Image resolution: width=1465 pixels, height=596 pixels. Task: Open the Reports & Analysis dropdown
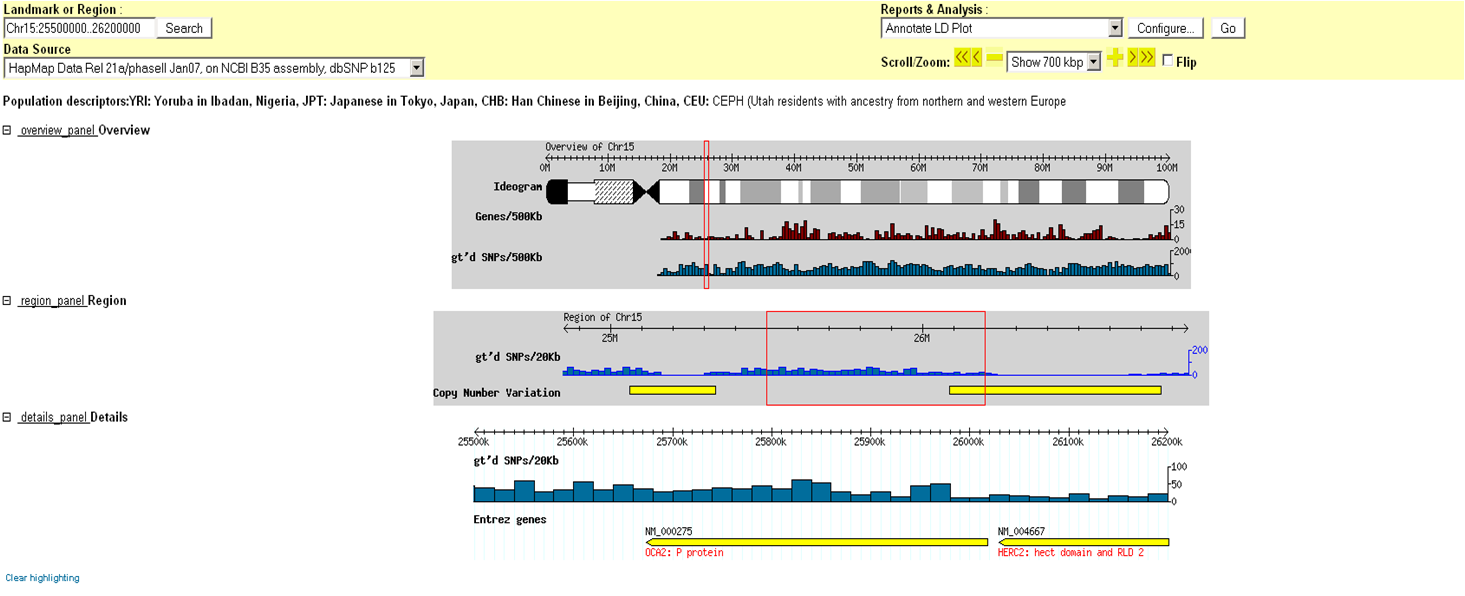(1114, 29)
